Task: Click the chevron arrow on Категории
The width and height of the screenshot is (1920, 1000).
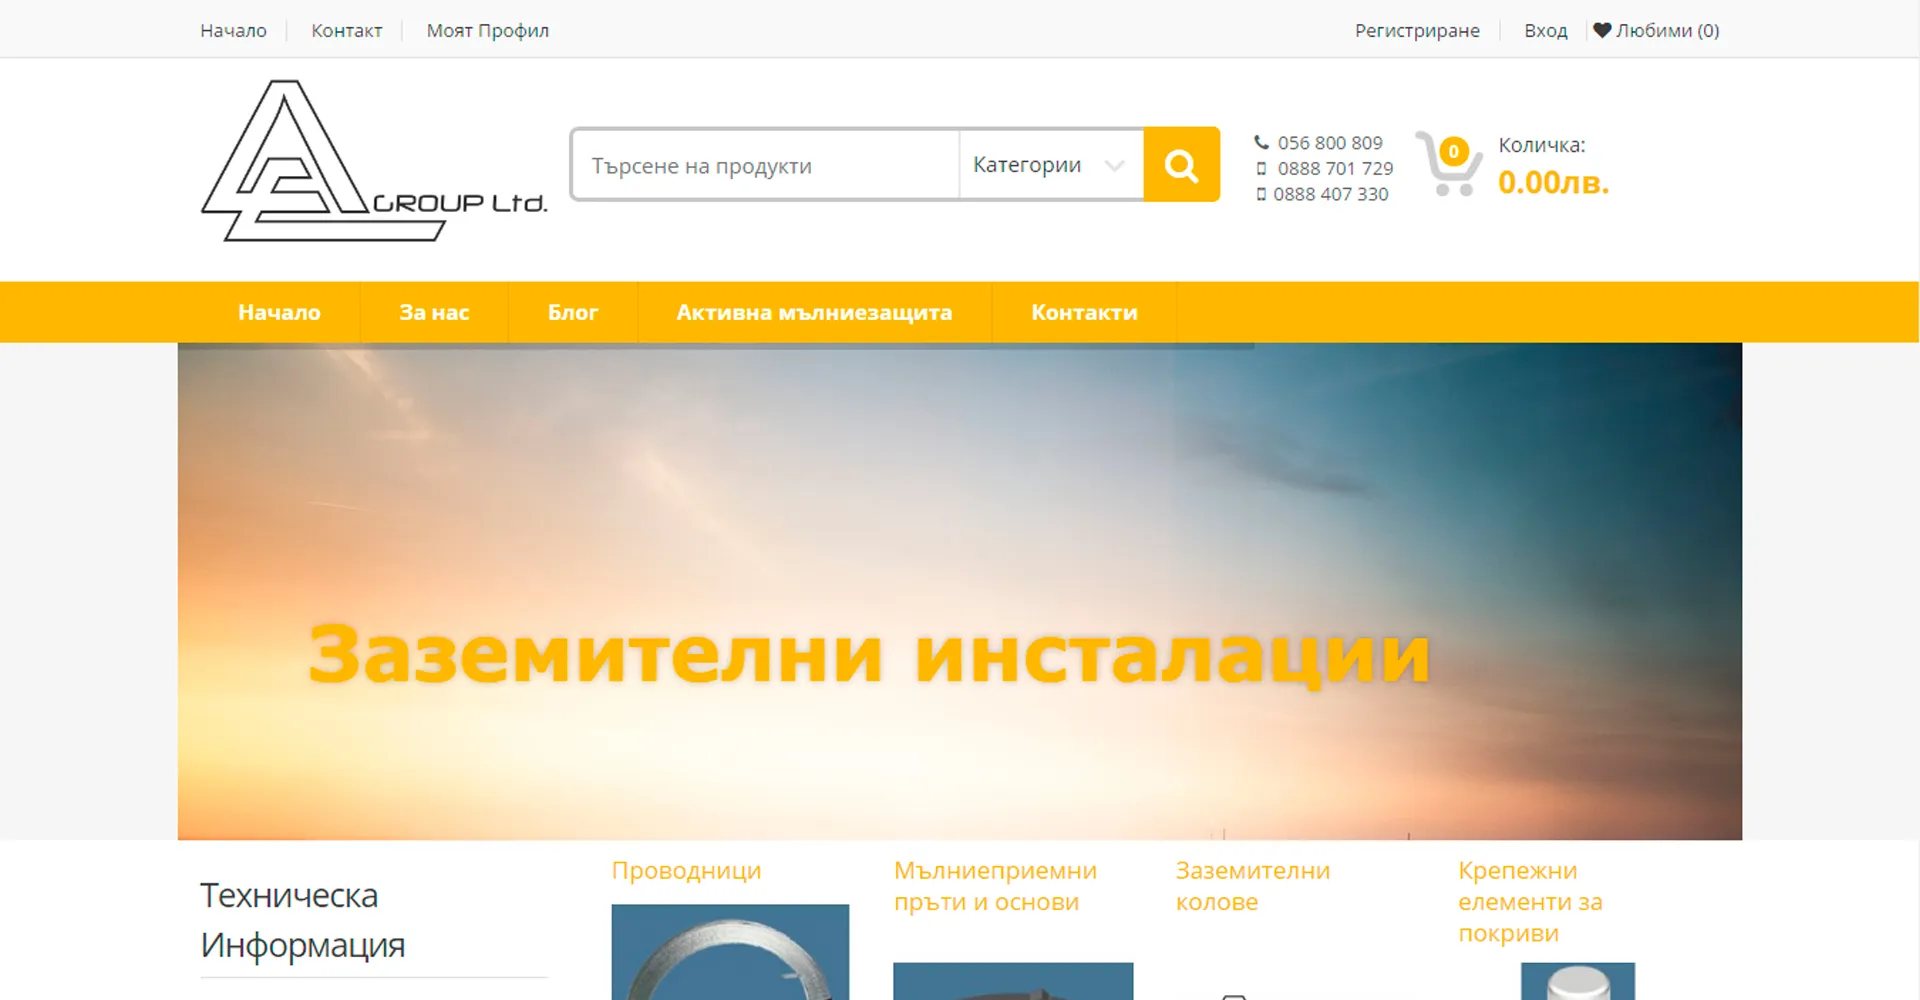Action: [x=1113, y=164]
